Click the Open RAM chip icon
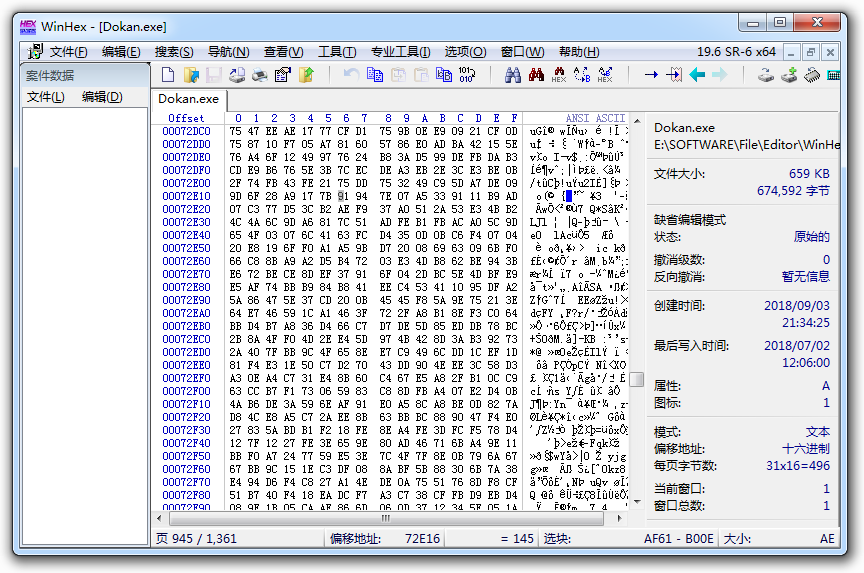Screen dimensions: 864x573 (812, 74)
